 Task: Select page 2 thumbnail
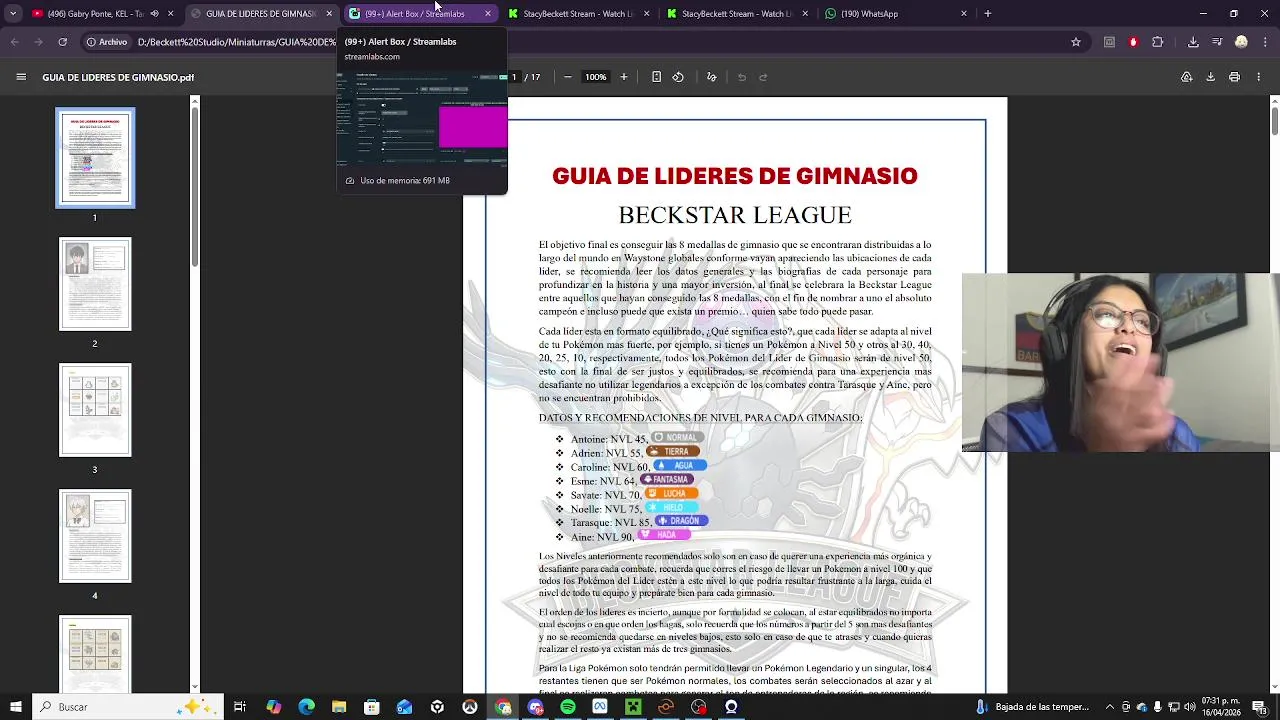click(x=95, y=284)
